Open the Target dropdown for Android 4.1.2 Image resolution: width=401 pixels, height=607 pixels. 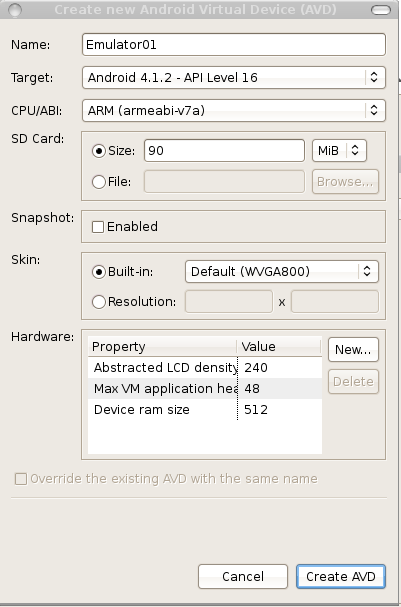(x=234, y=77)
